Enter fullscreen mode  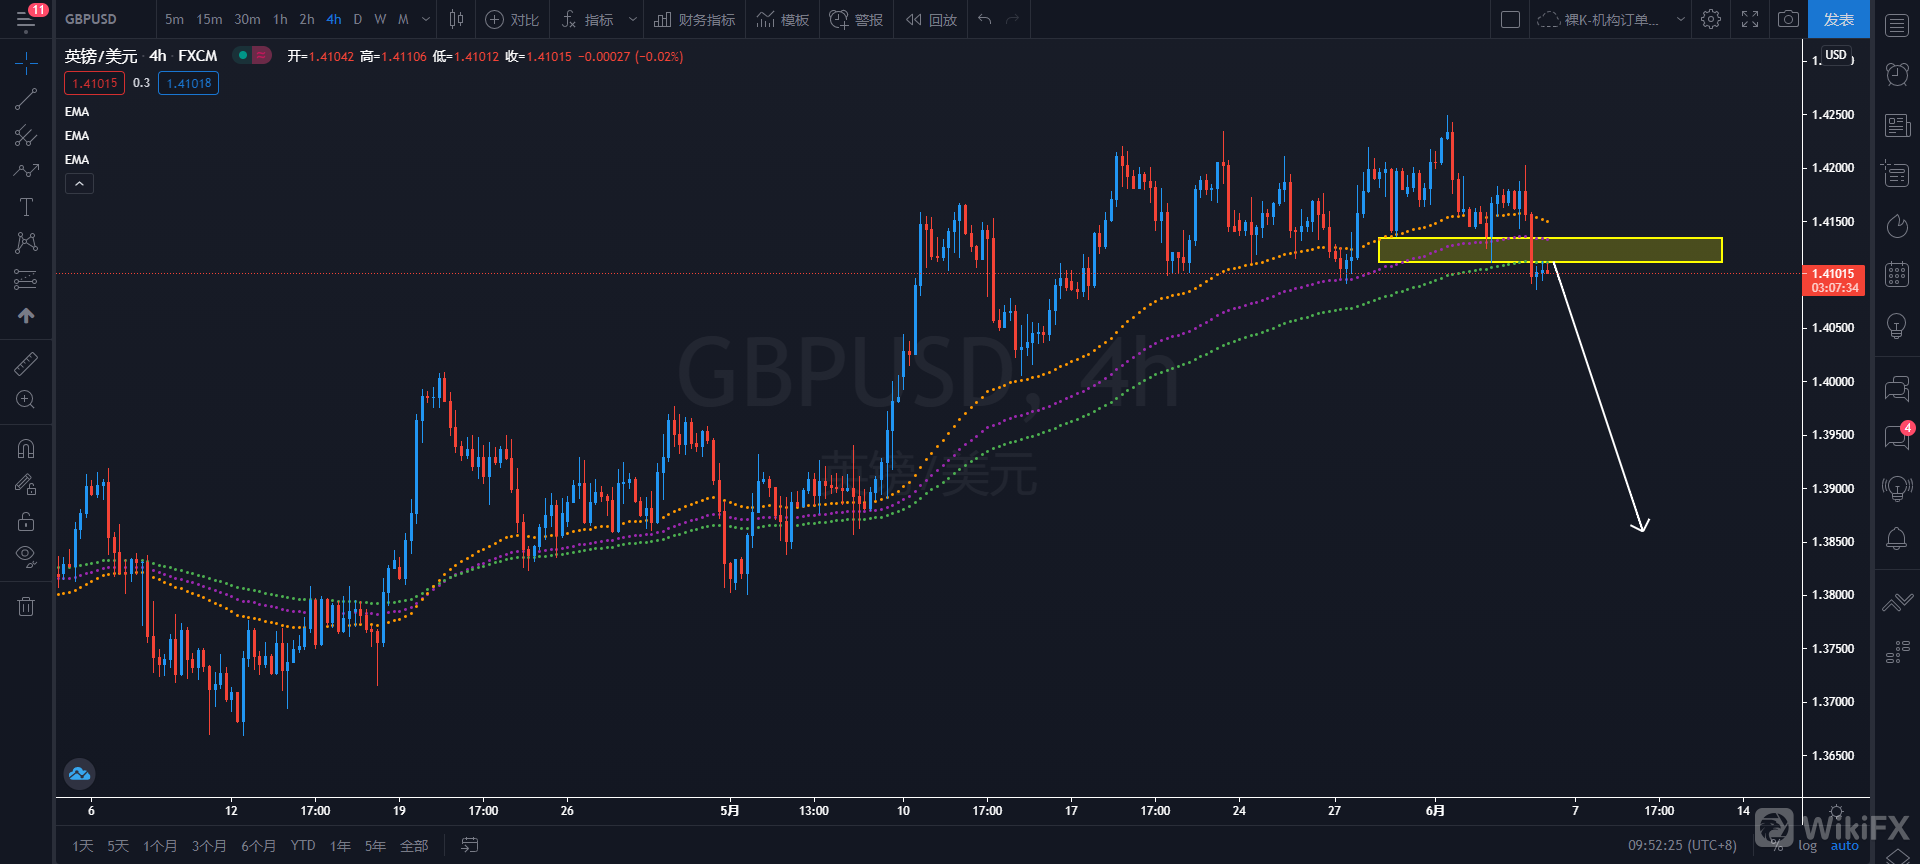pyautogui.click(x=1750, y=19)
